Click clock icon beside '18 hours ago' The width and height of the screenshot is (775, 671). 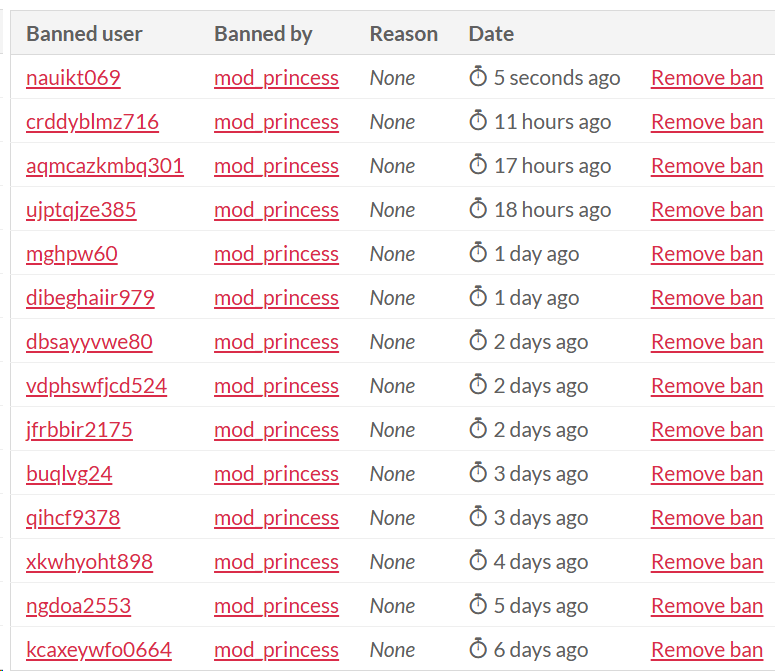tap(478, 209)
